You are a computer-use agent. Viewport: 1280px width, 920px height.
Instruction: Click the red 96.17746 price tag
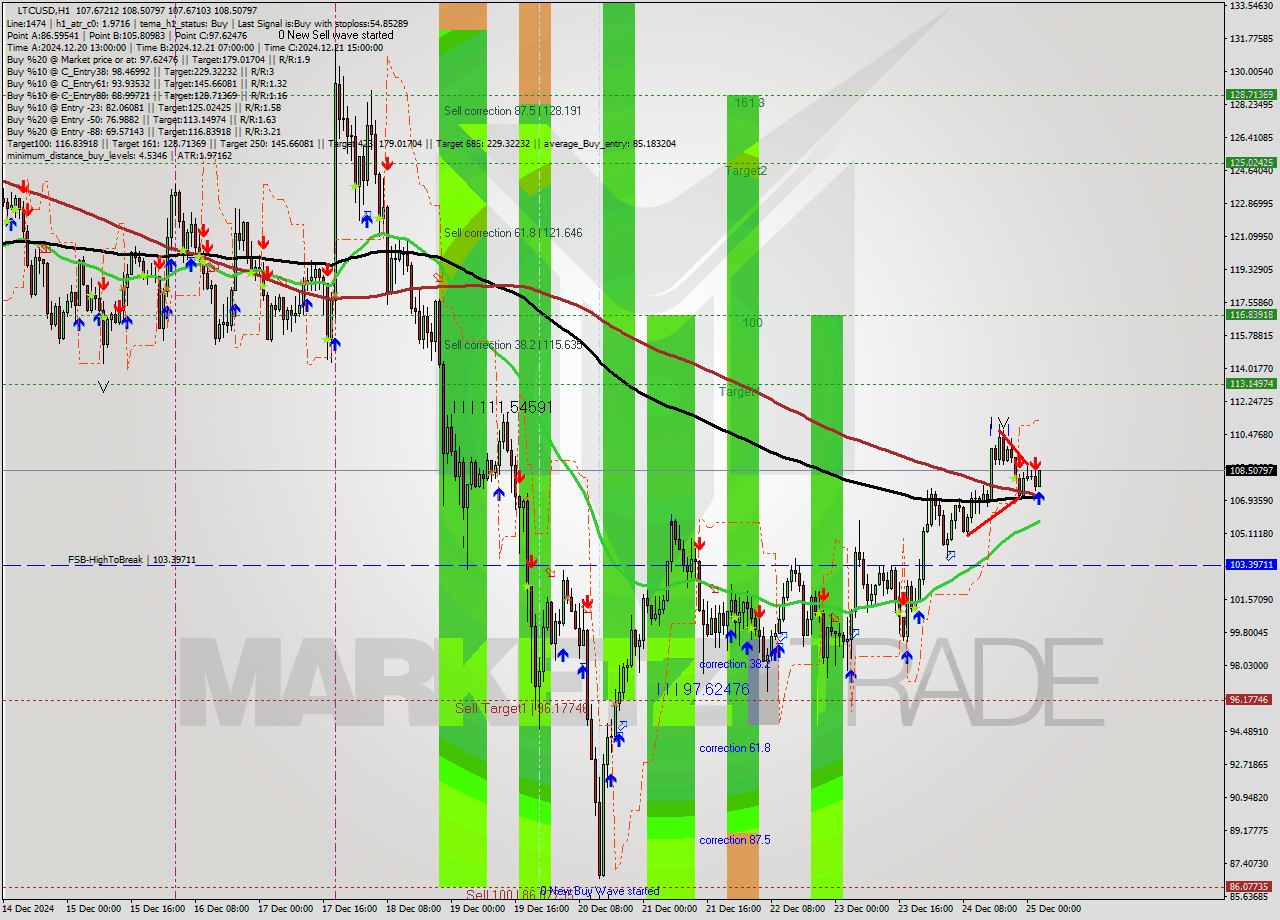coord(1251,700)
